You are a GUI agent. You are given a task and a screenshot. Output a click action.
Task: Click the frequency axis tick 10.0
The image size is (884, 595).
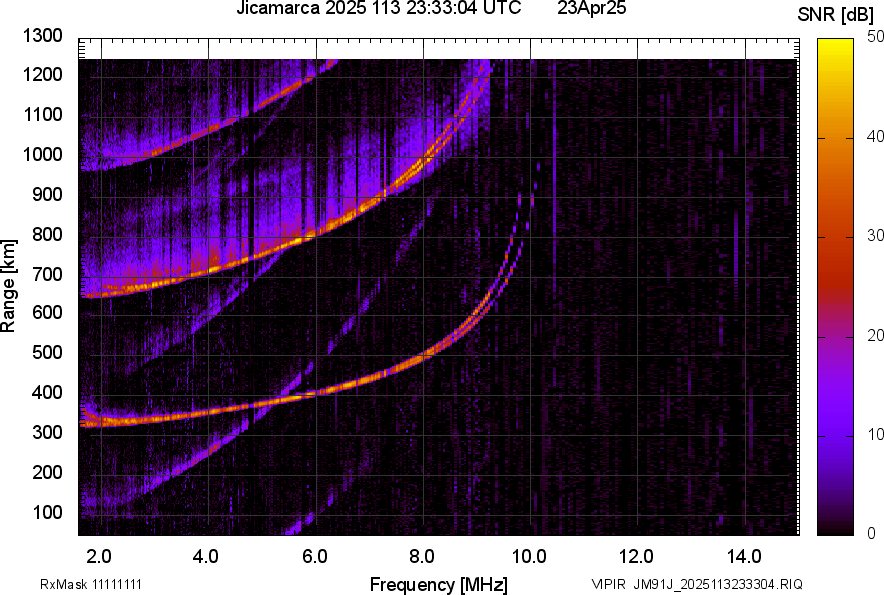[529, 556]
